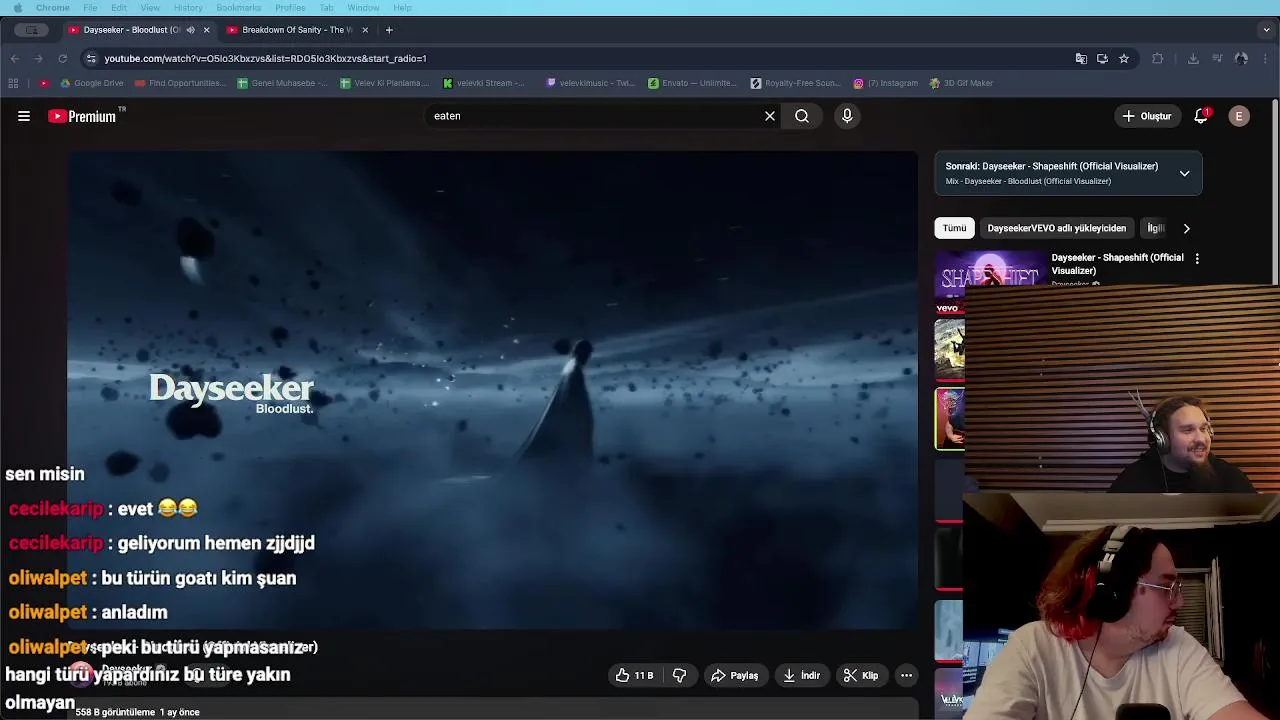Open translate page icon in address bar
The width and height of the screenshot is (1280, 720).
point(1081,58)
